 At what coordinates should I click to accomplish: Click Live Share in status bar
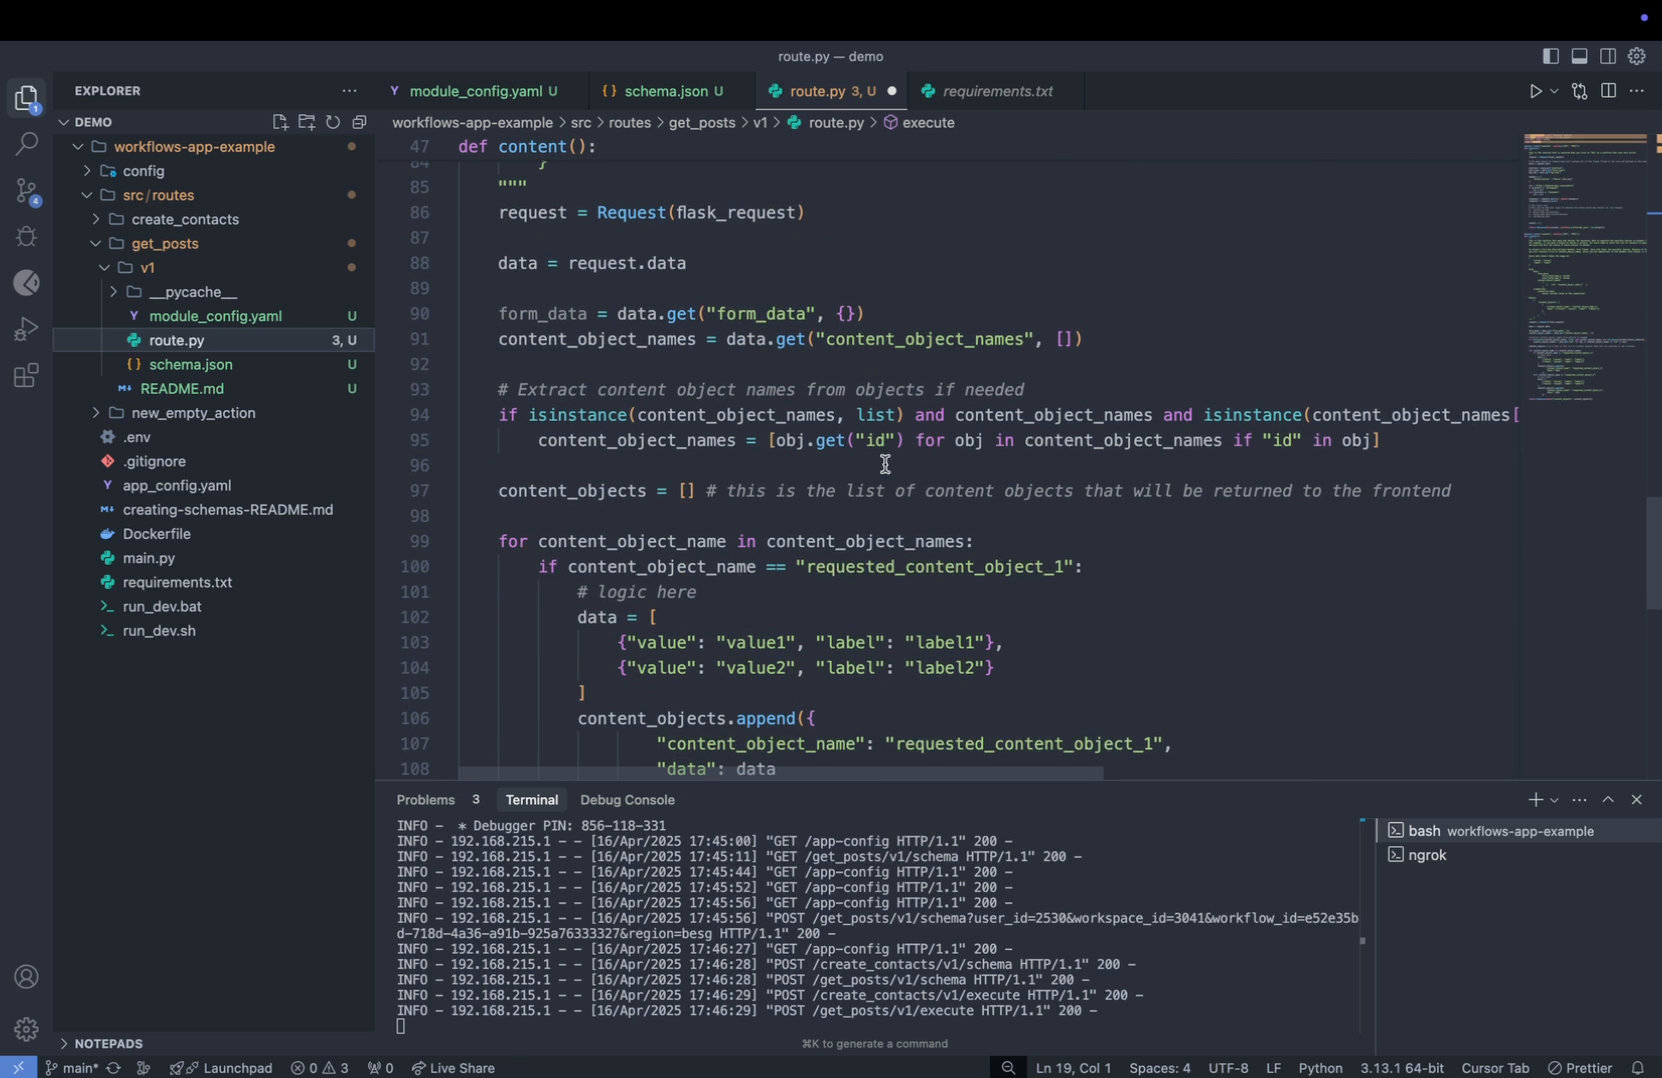click(x=453, y=1067)
